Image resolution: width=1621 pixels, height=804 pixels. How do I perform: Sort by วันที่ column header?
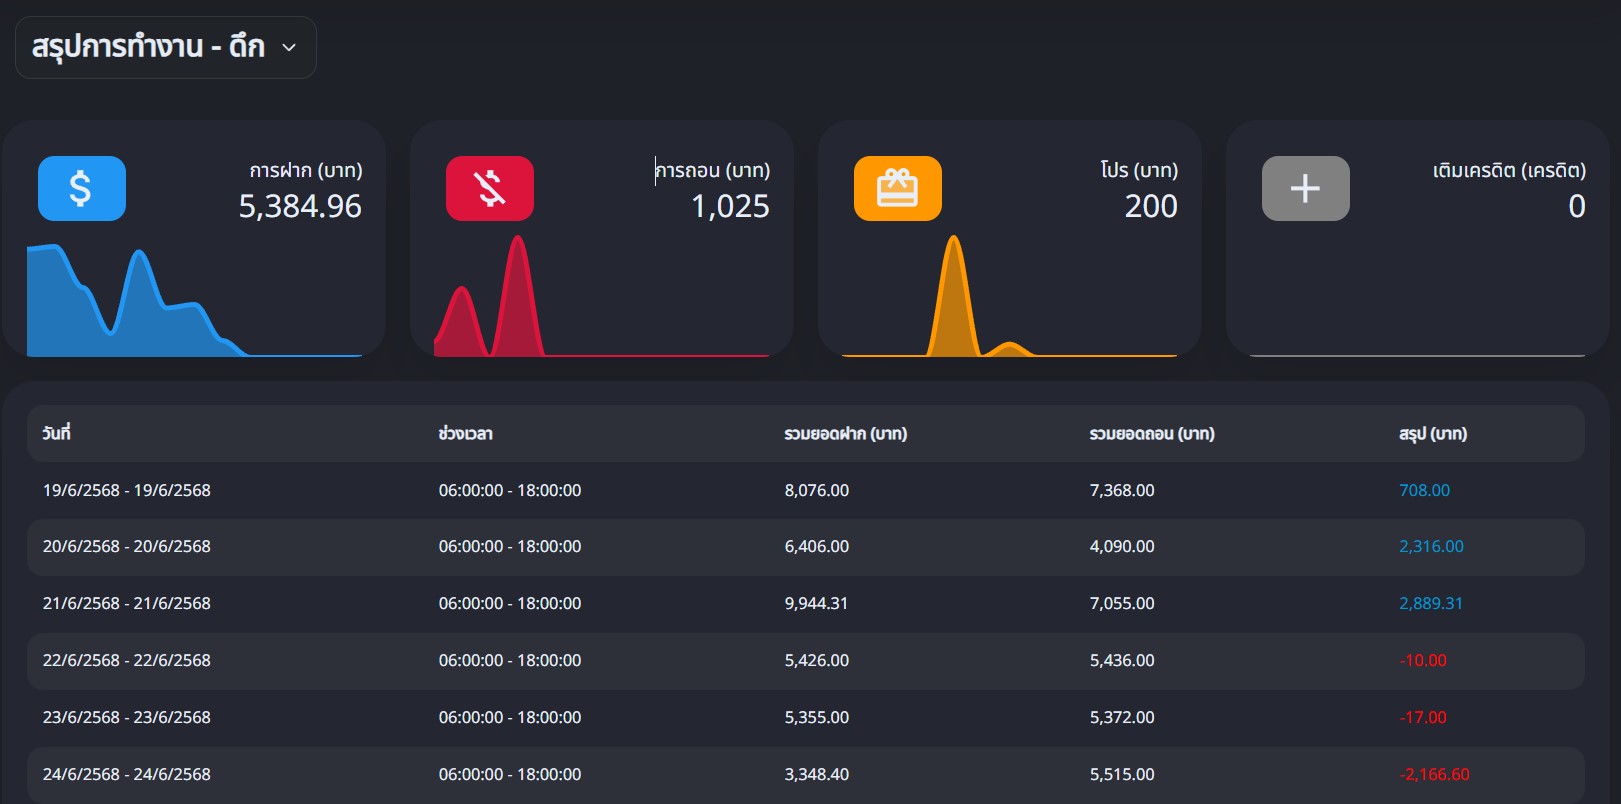click(x=56, y=433)
